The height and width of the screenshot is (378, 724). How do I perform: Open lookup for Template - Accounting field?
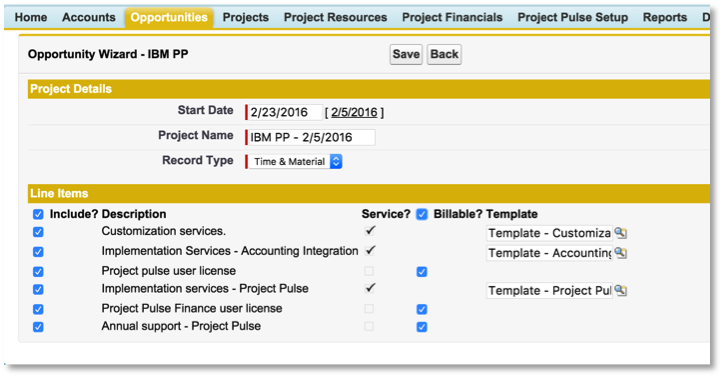pyautogui.click(x=621, y=253)
